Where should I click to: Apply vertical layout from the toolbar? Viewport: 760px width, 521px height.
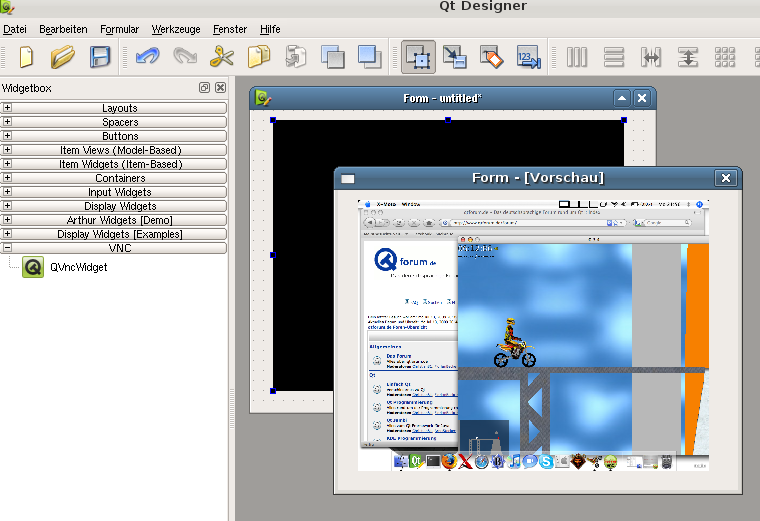coord(614,57)
